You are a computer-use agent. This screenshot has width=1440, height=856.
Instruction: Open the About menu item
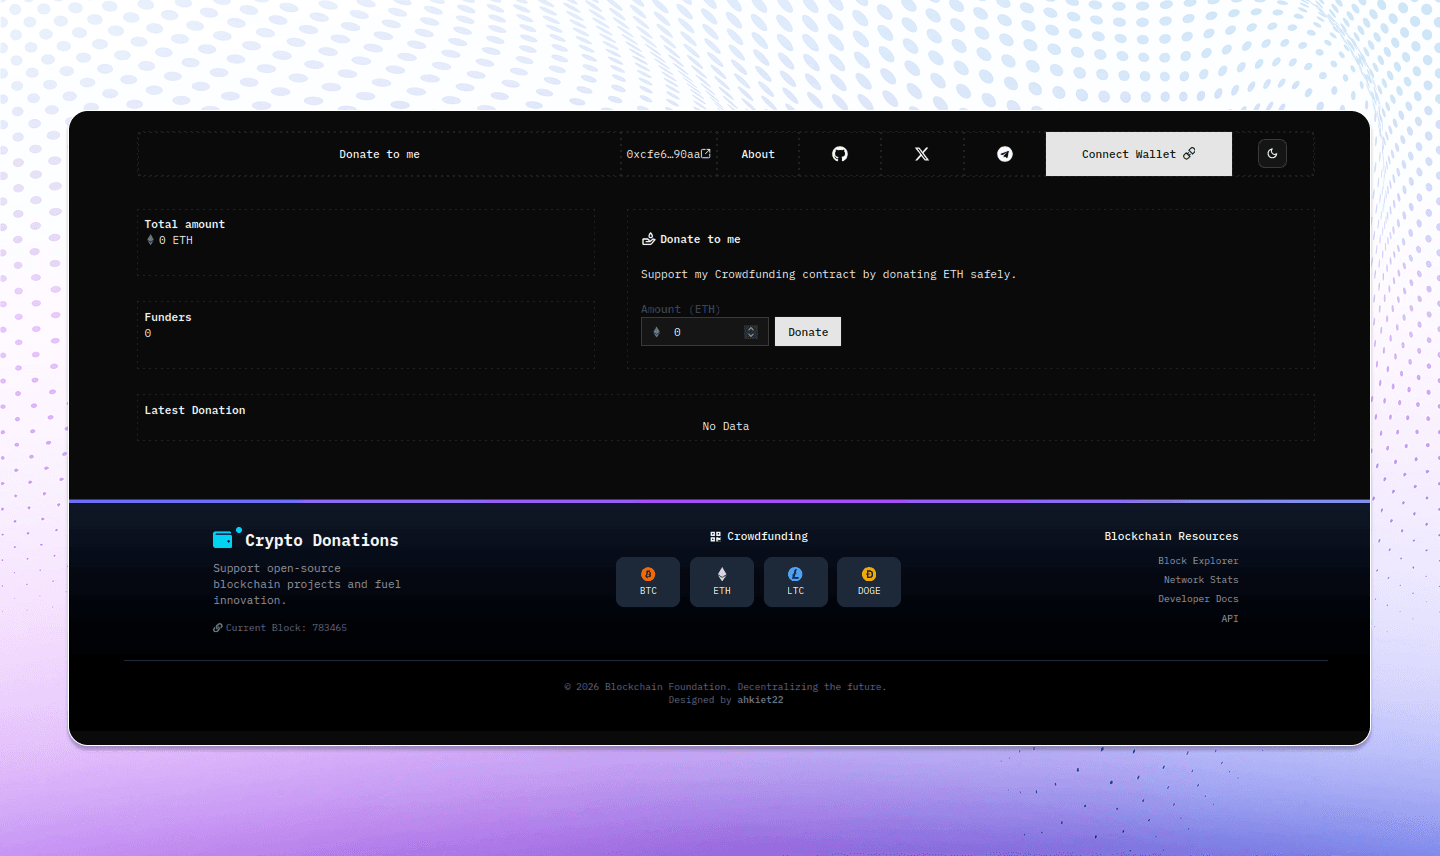click(x=758, y=154)
